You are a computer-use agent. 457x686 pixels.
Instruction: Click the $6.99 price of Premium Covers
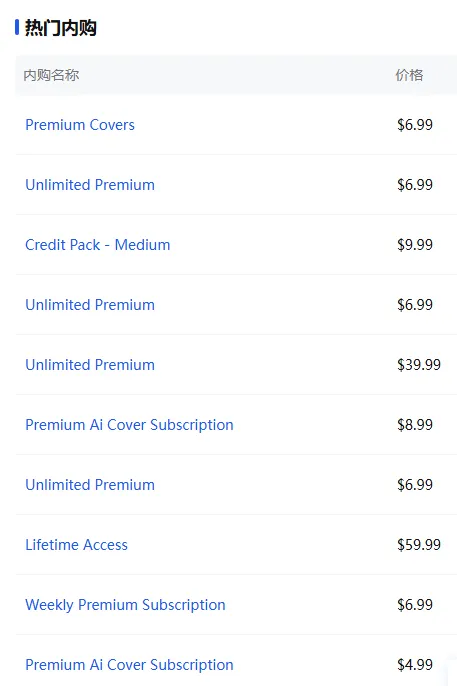tap(415, 125)
